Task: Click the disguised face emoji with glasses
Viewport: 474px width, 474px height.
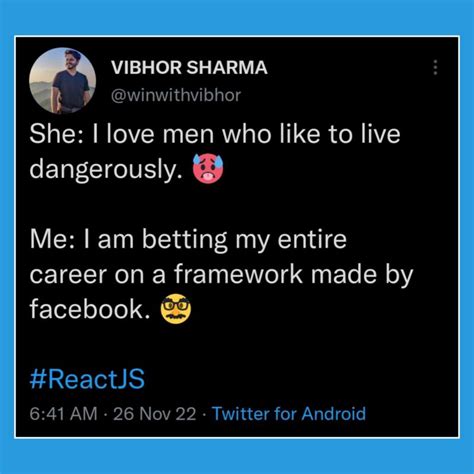Action: tap(176, 309)
